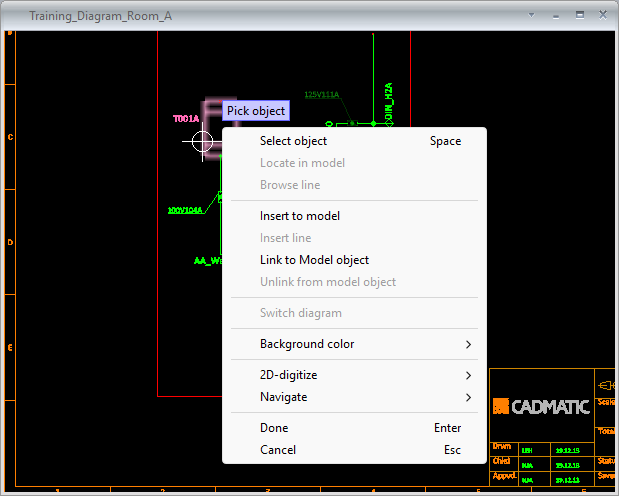Screen dimensions: 619x496
Task: Choose Unlink from model object
Action: pyautogui.click(x=328, y=282)
